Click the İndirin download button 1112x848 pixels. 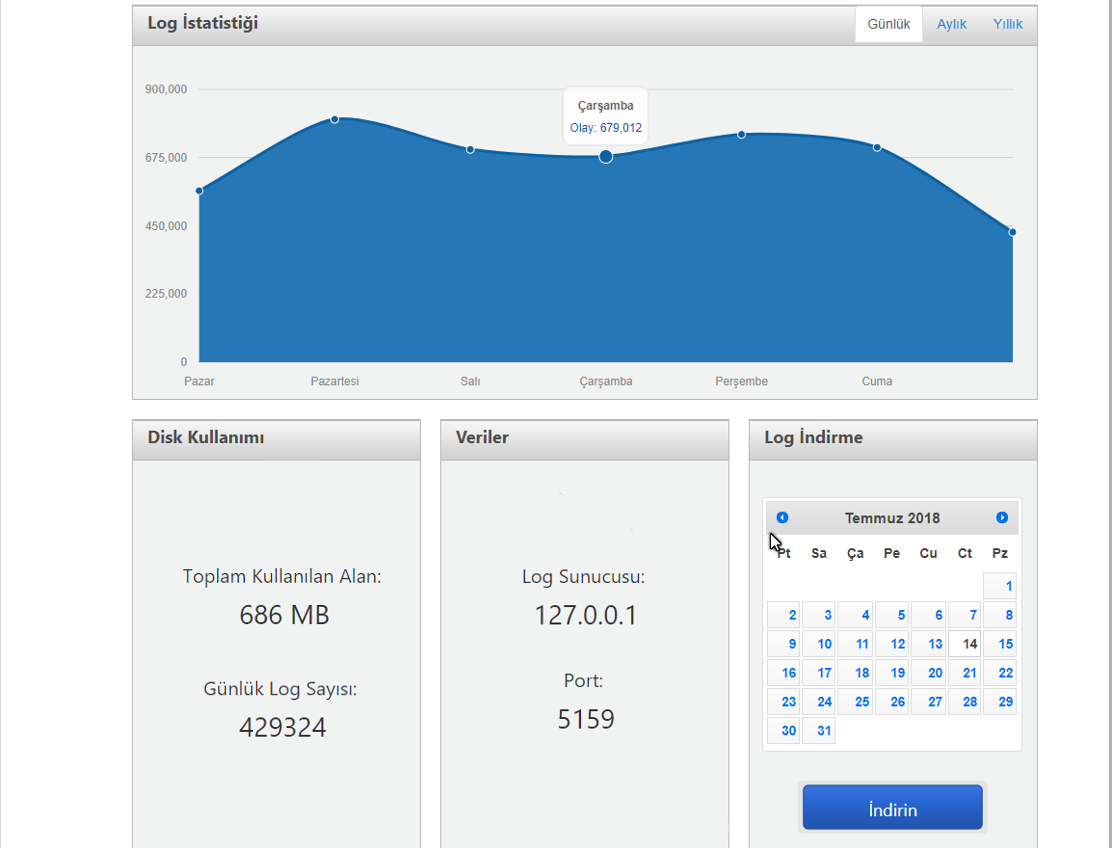(x=892, y=807)
